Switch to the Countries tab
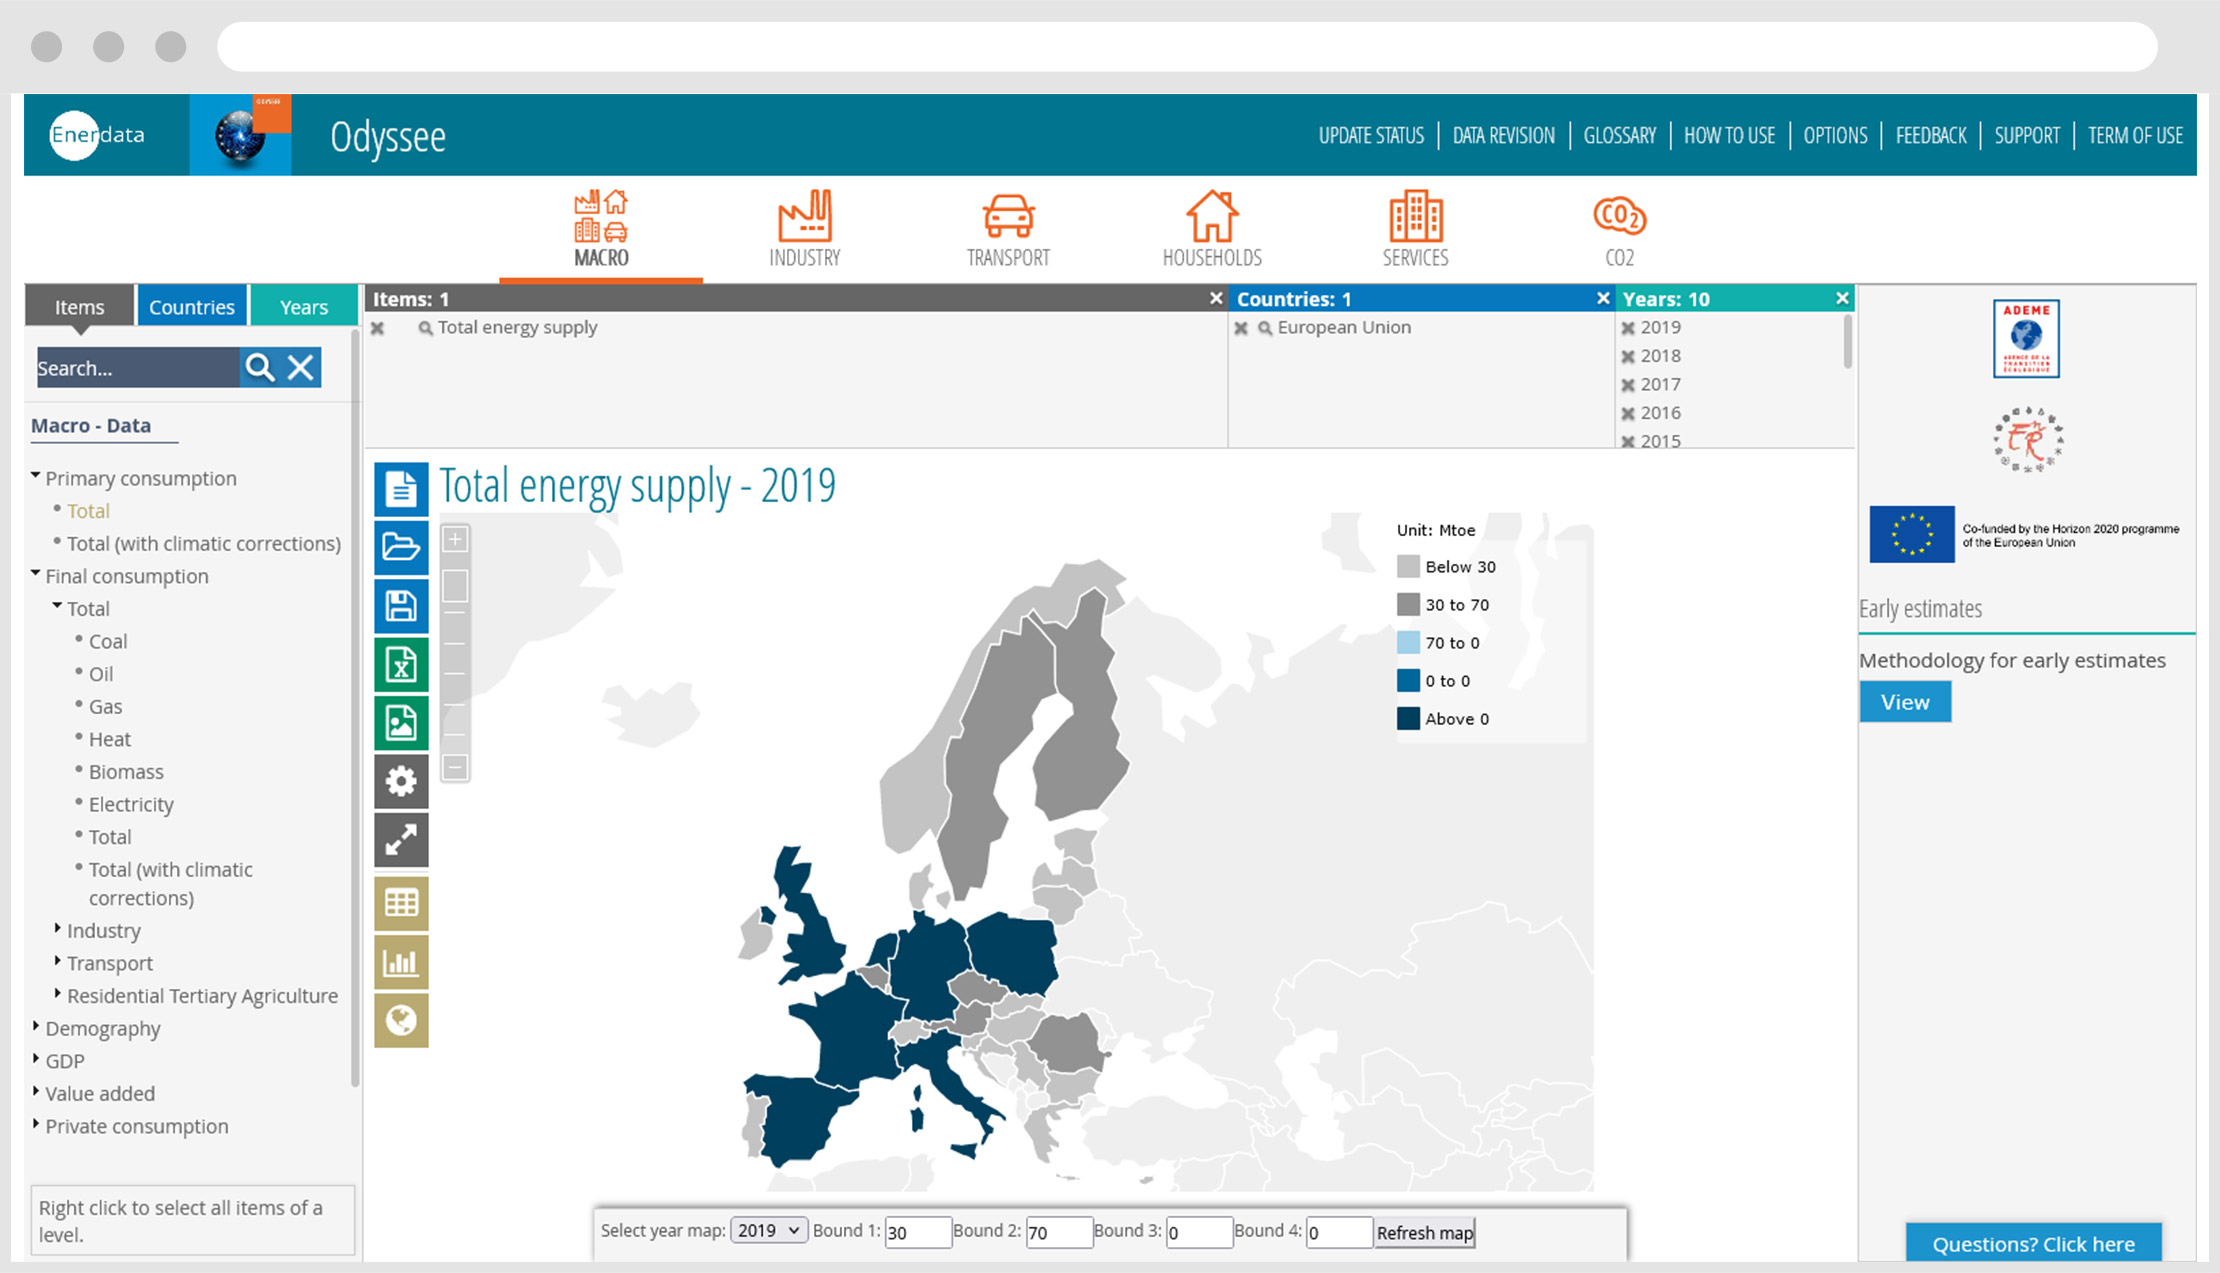This screenshot has width=2220, height=1273. pyautogui.click(x=191, y=307)
